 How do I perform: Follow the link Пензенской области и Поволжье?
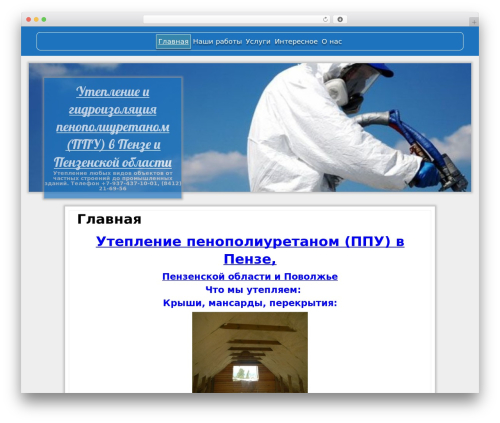250,276
